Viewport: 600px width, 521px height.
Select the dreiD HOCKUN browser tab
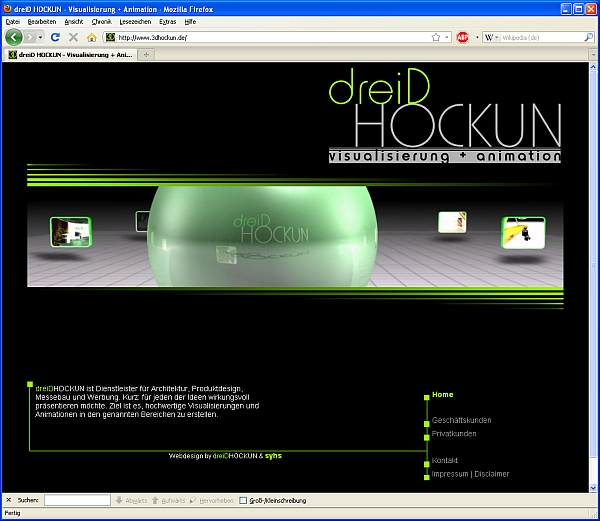coord(70,55)
